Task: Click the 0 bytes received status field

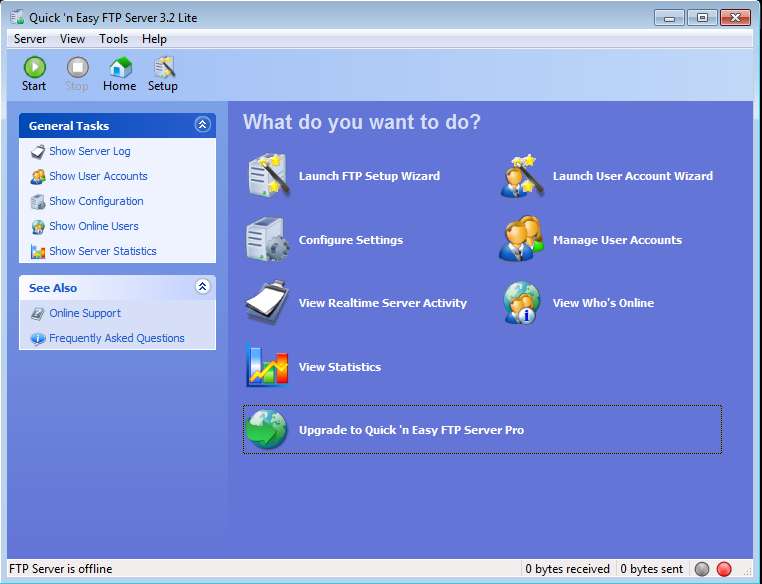Action: 567,568
